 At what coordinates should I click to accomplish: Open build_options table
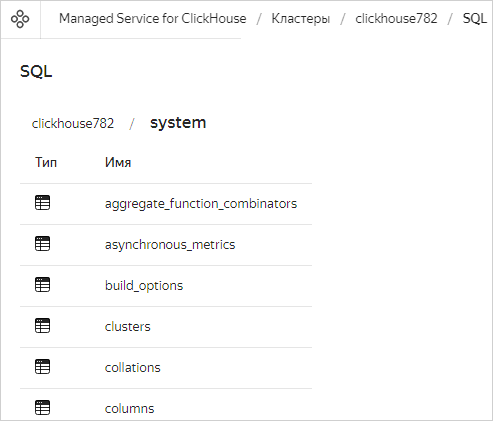click(144, 286)
